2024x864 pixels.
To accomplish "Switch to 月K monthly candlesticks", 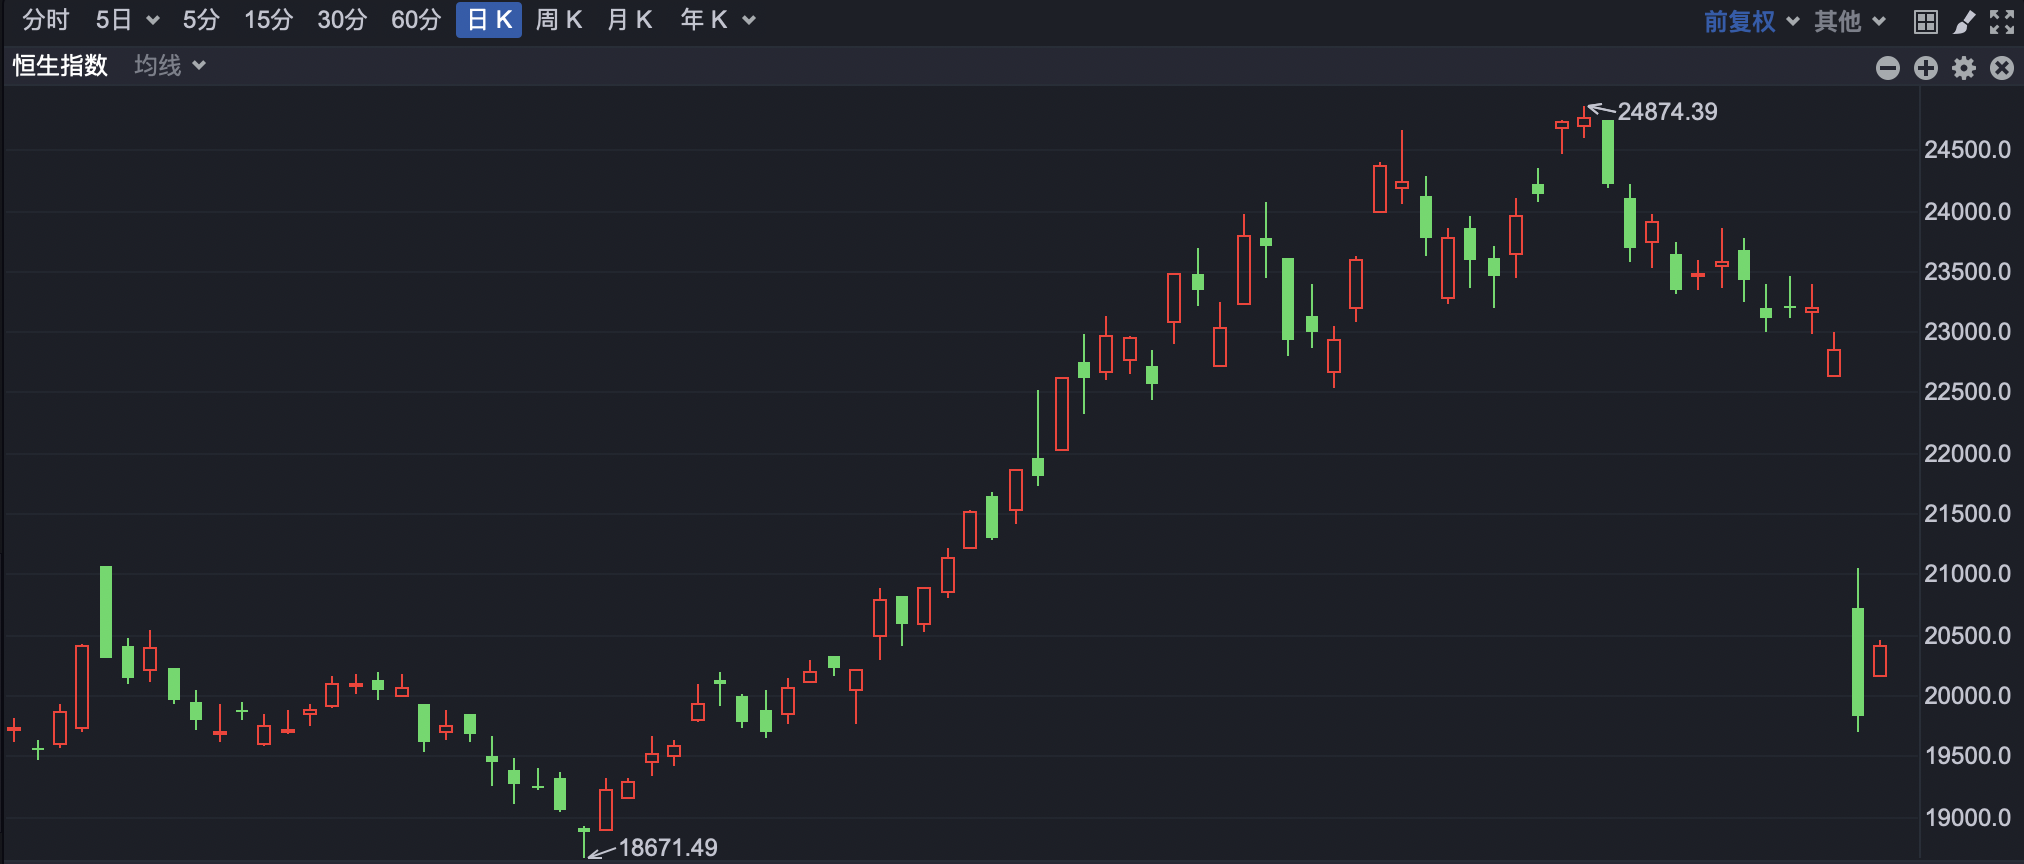I will pos(630,20).
